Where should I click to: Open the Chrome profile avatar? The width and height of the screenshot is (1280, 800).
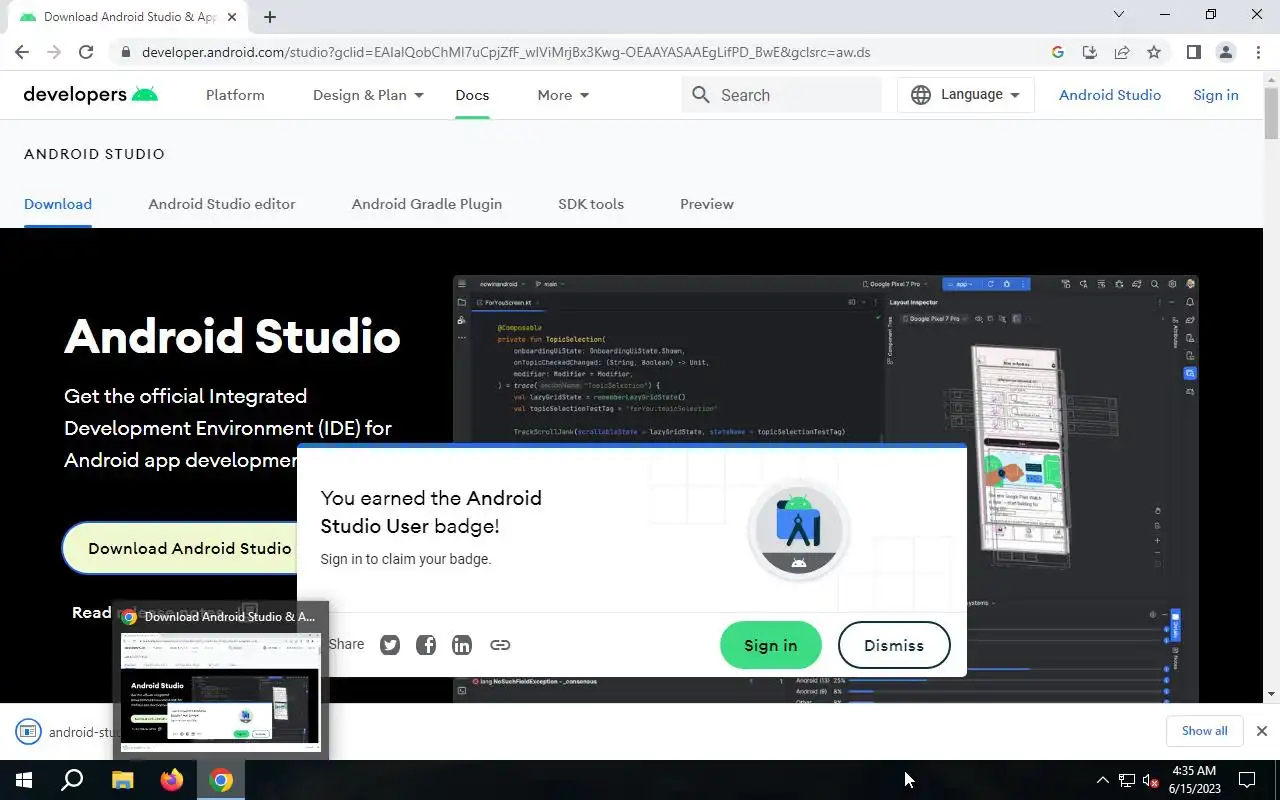pyautogui.click(x=1225, y=52)
